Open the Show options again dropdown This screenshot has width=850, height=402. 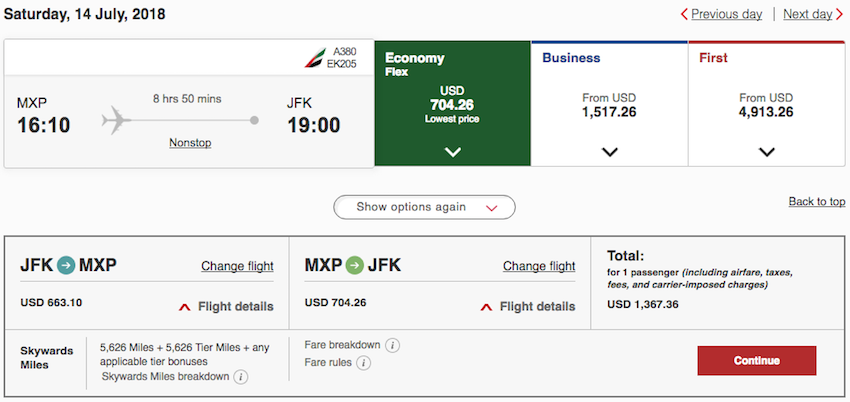[424, 207]
